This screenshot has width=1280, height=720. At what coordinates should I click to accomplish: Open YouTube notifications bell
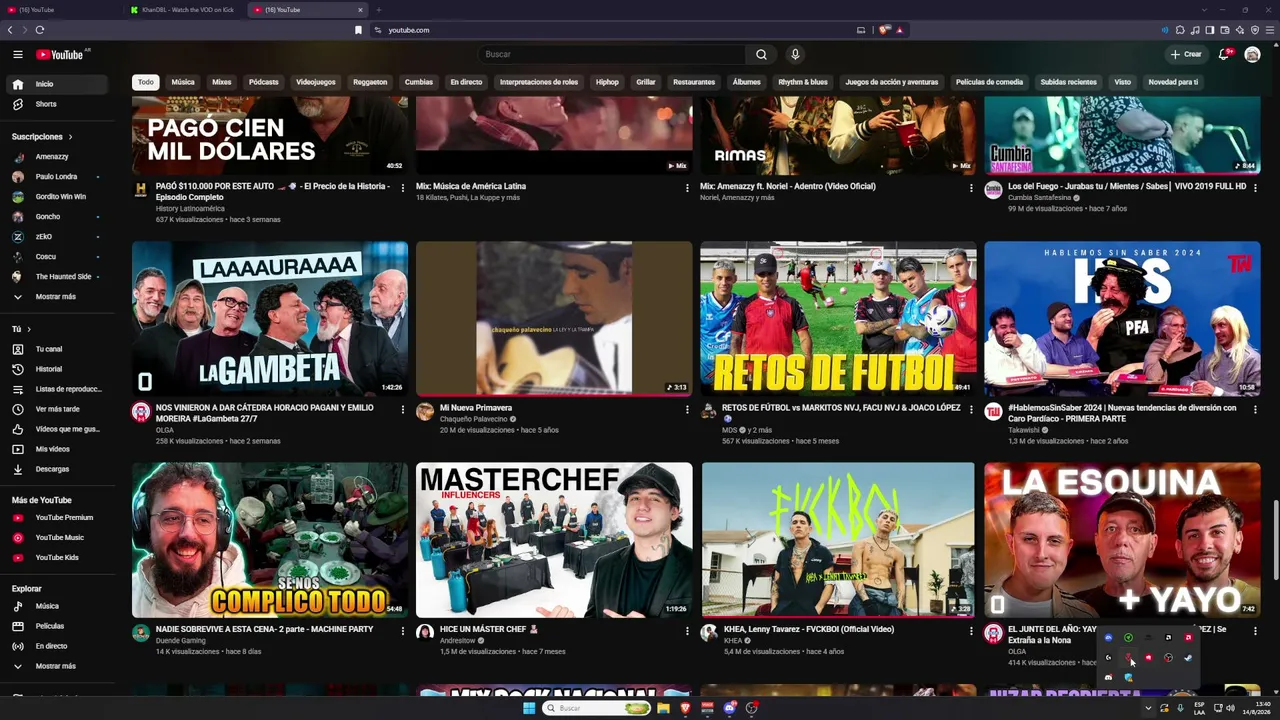coord(1223,54)
